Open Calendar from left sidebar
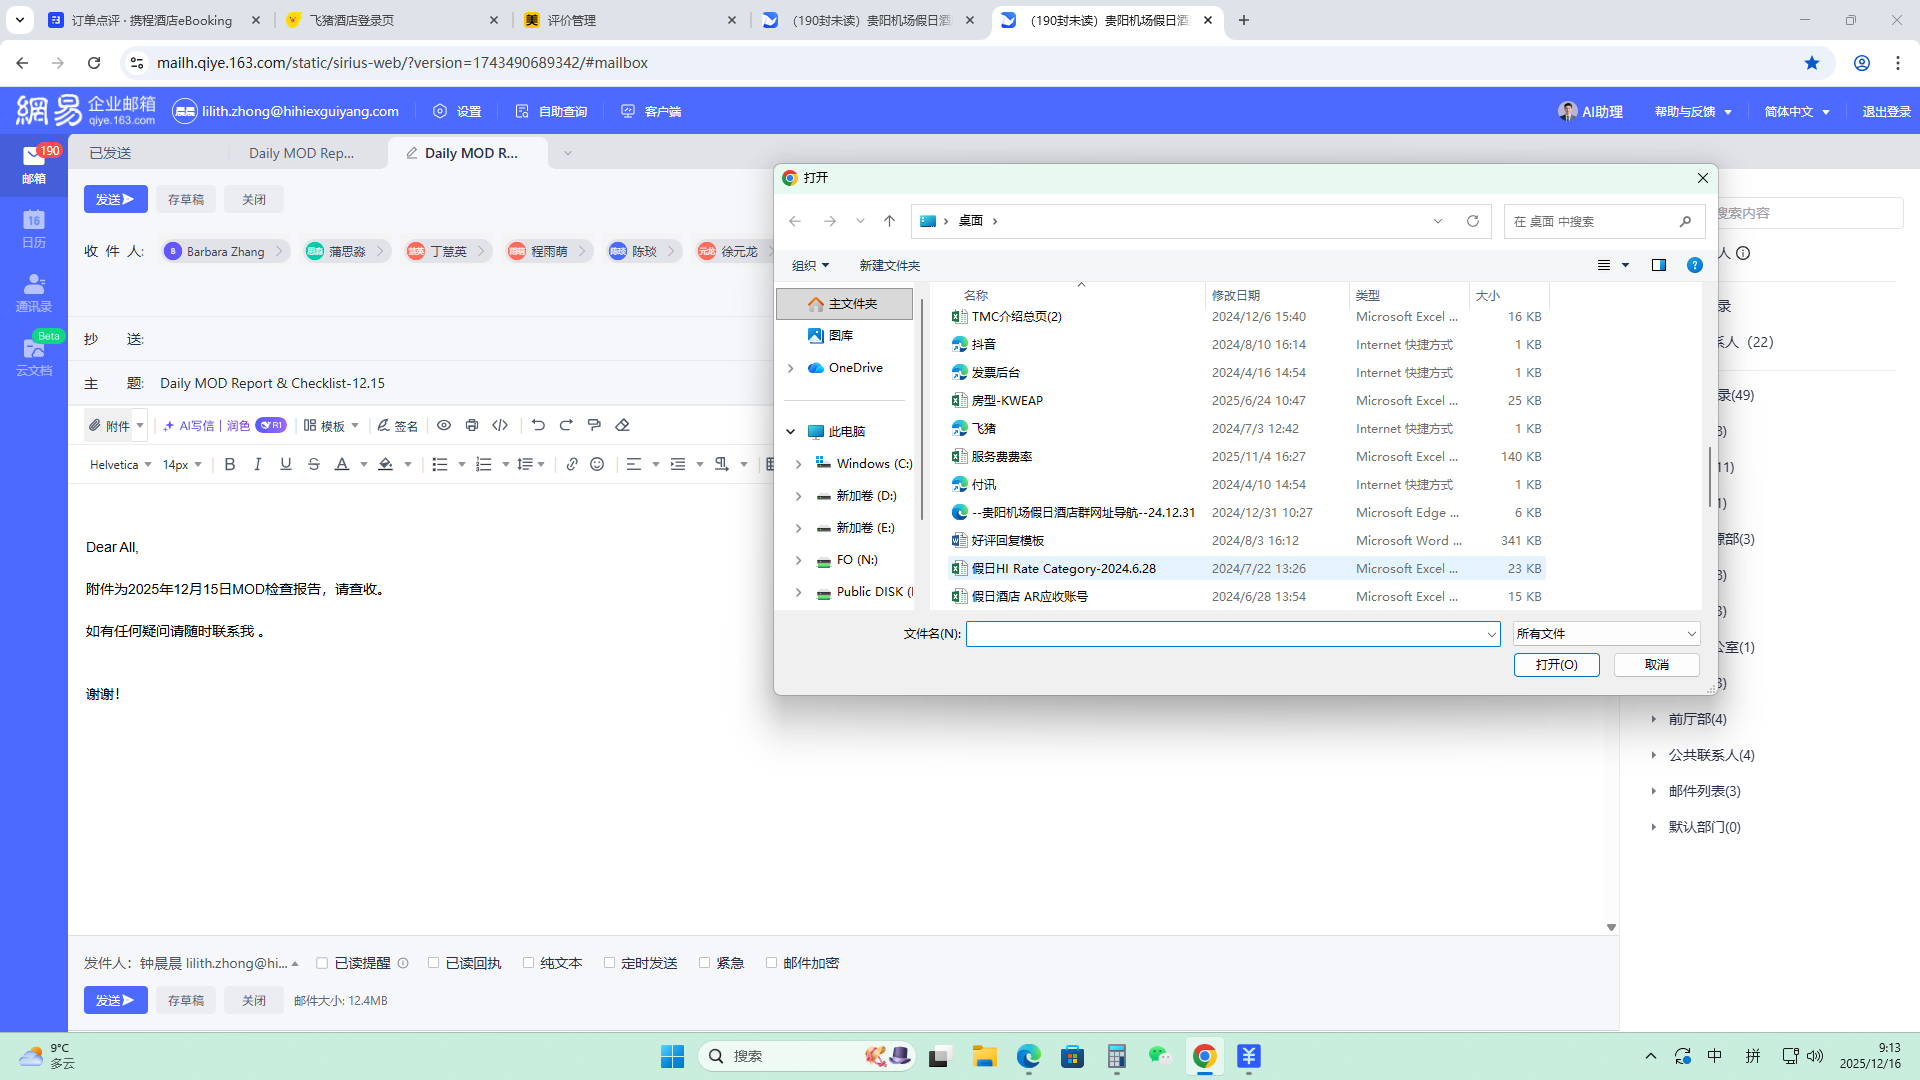The width and height of the screenshot is (1920, 1080). pyautogui.click(x=33, y=228)
